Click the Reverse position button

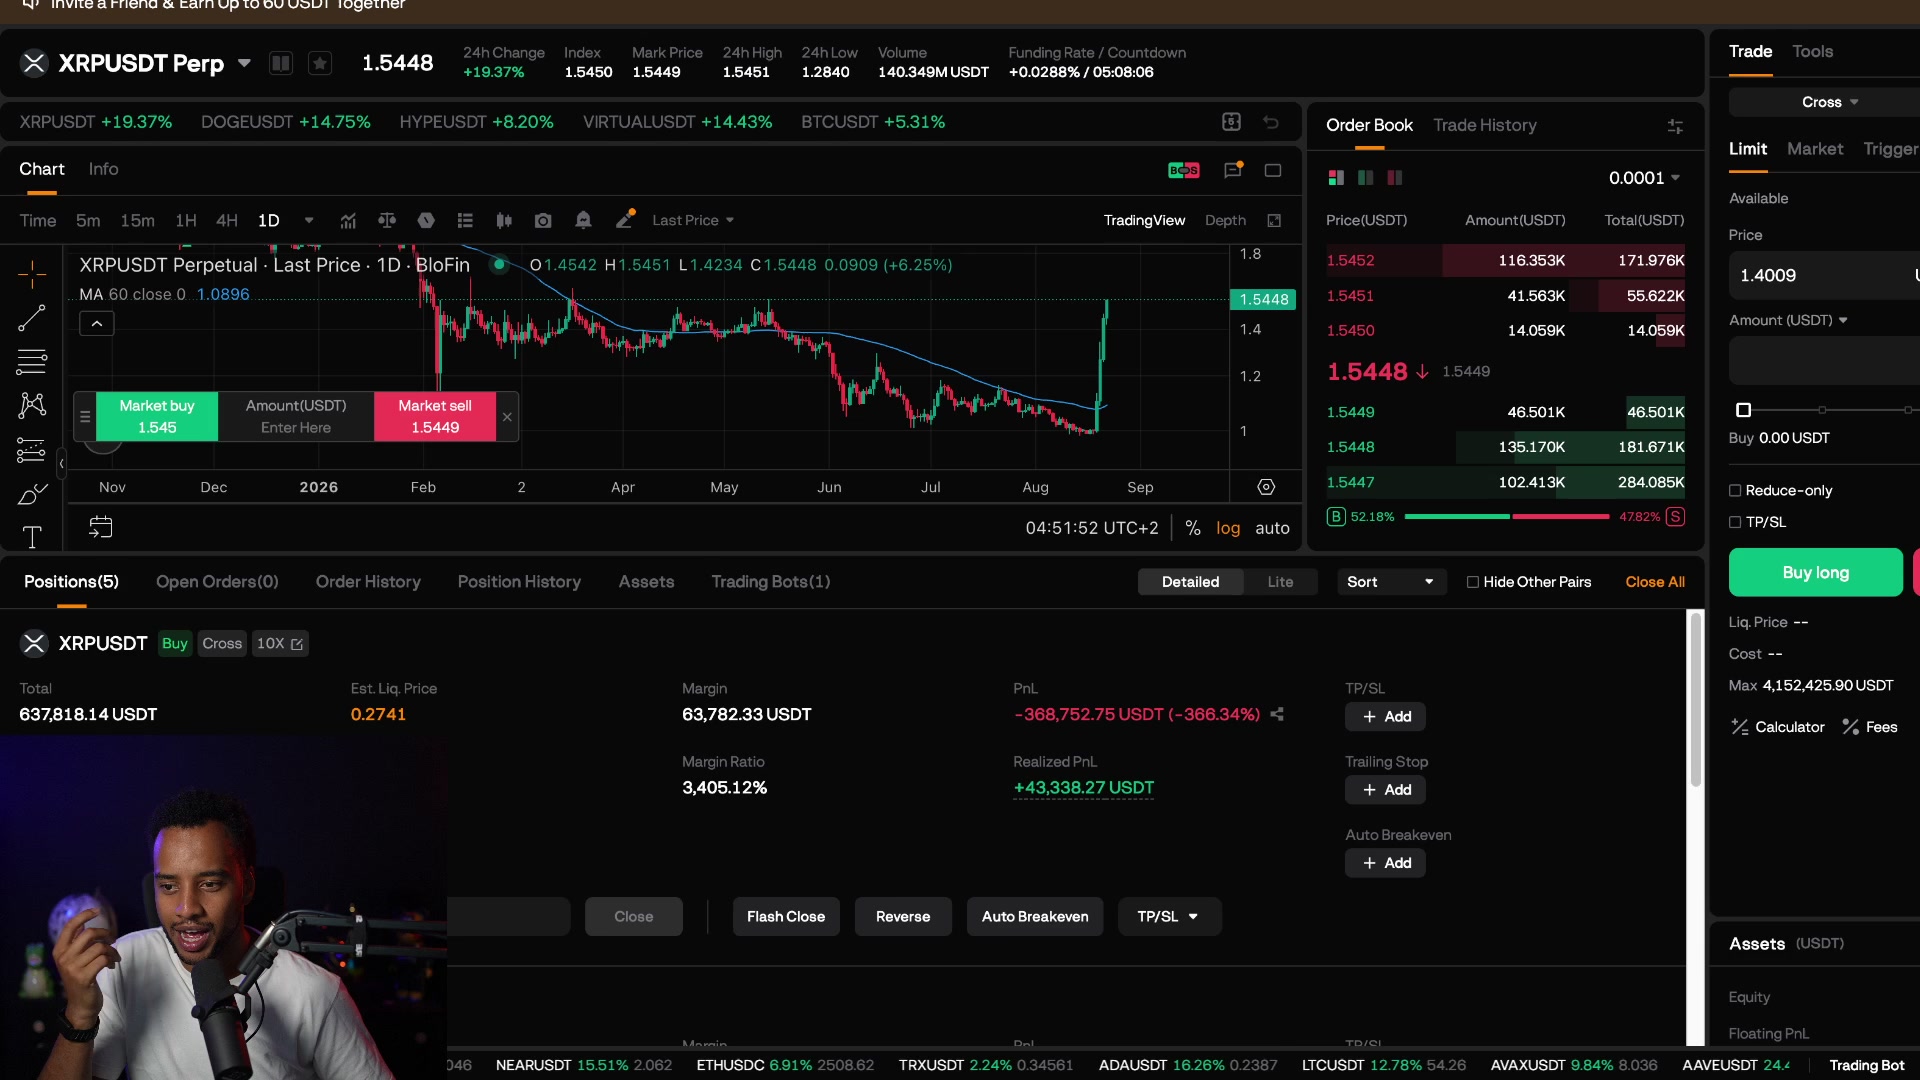click(903, 917)
